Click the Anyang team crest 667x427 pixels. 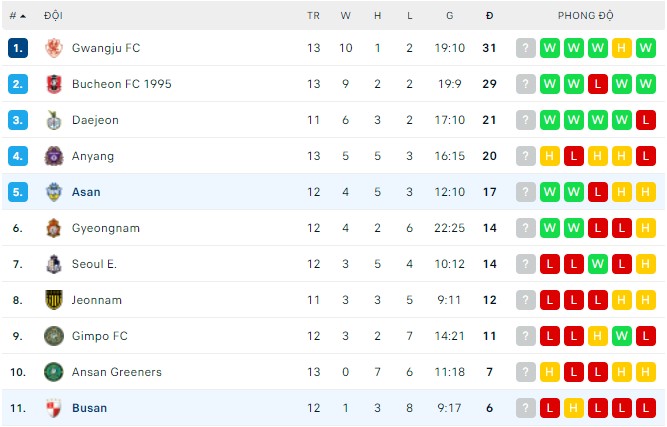54,156
